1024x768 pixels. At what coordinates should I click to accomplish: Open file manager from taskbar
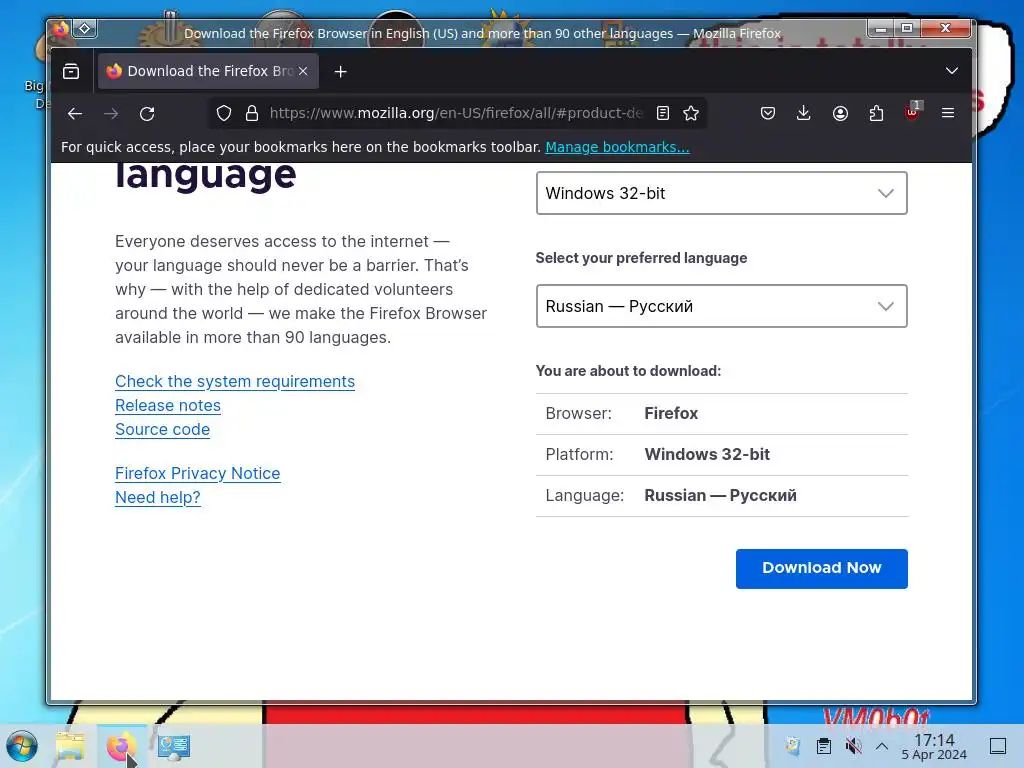[71, 746]
